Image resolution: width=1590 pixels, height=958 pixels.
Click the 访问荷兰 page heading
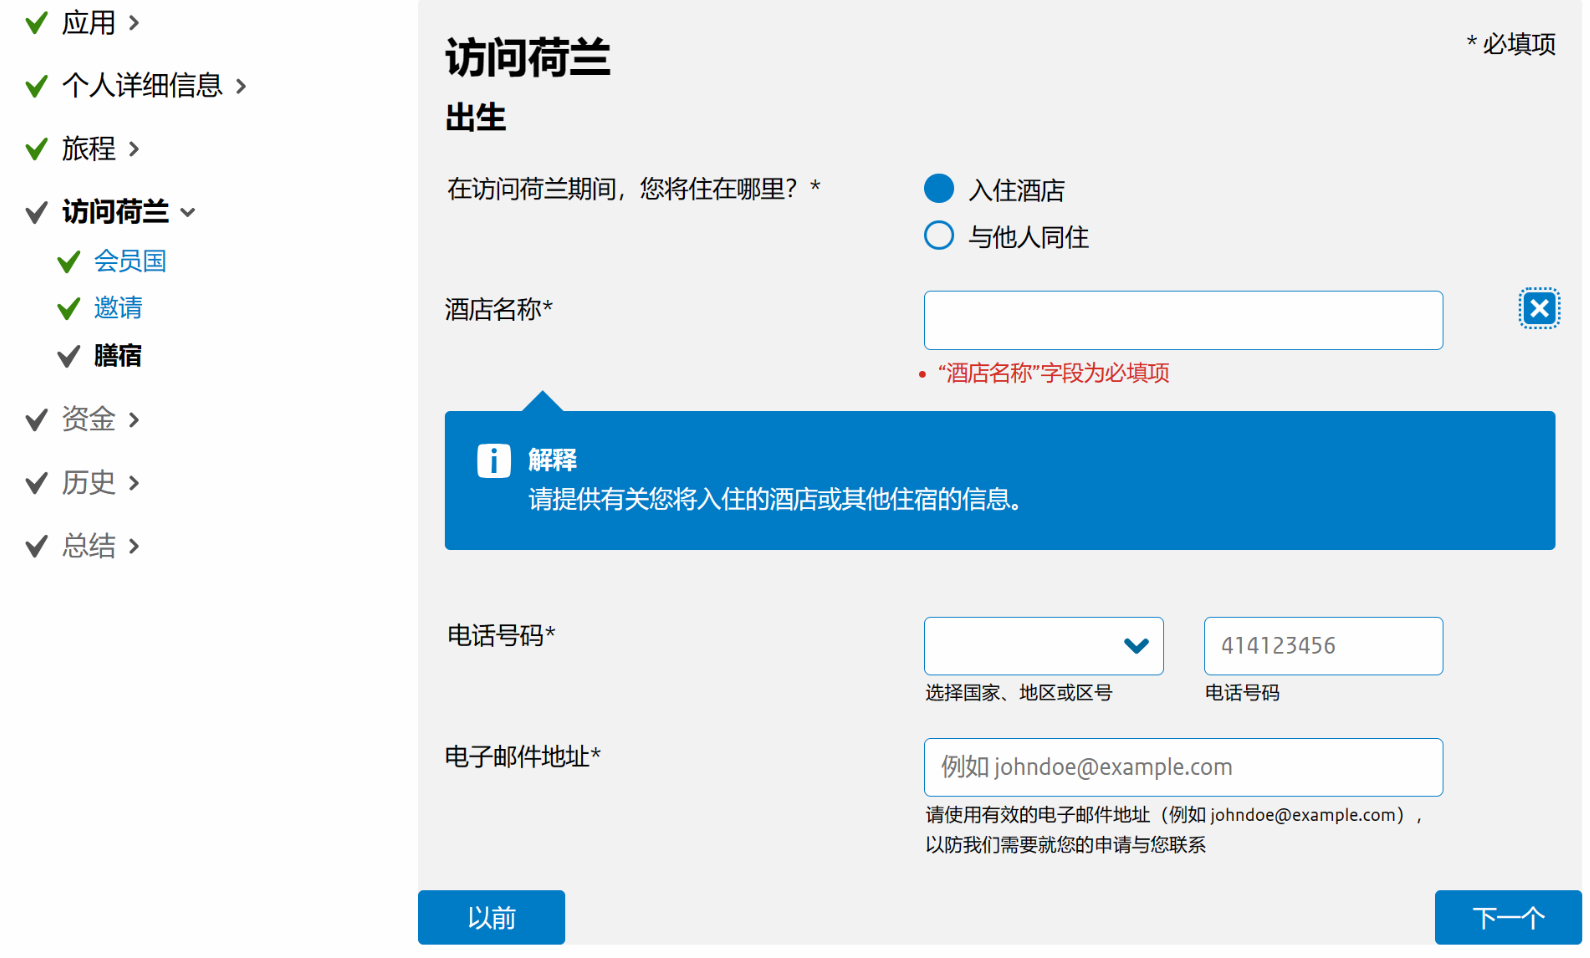(528, 57)
